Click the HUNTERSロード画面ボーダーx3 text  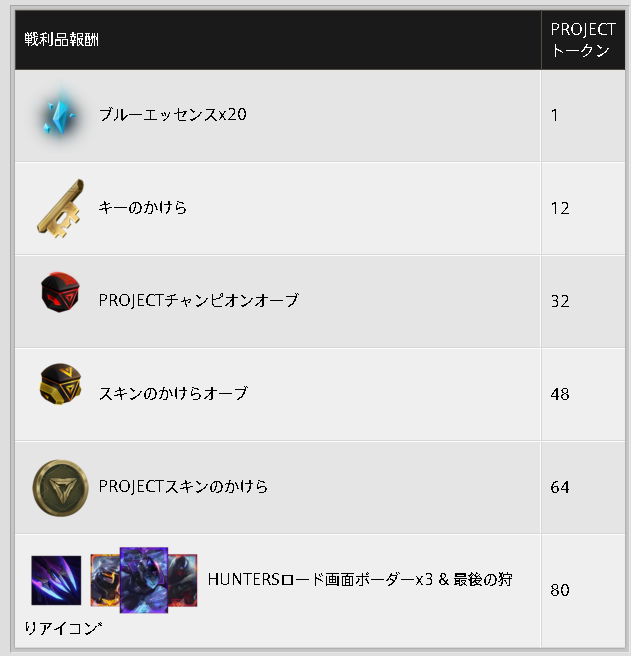[x=320, y=579]
